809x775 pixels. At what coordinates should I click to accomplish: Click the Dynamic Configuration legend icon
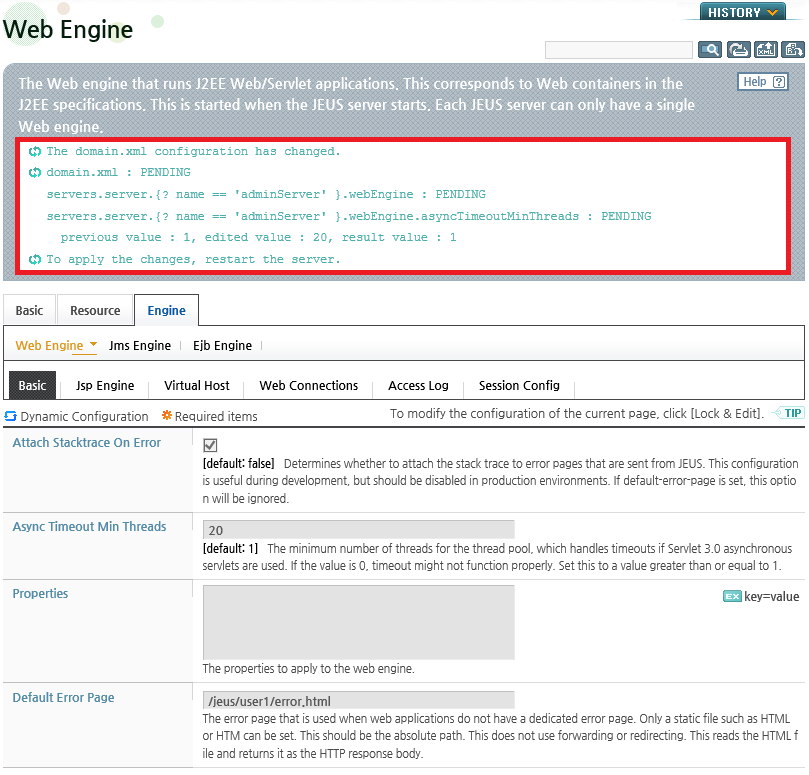pyautogui.click(x=10, y=416)
